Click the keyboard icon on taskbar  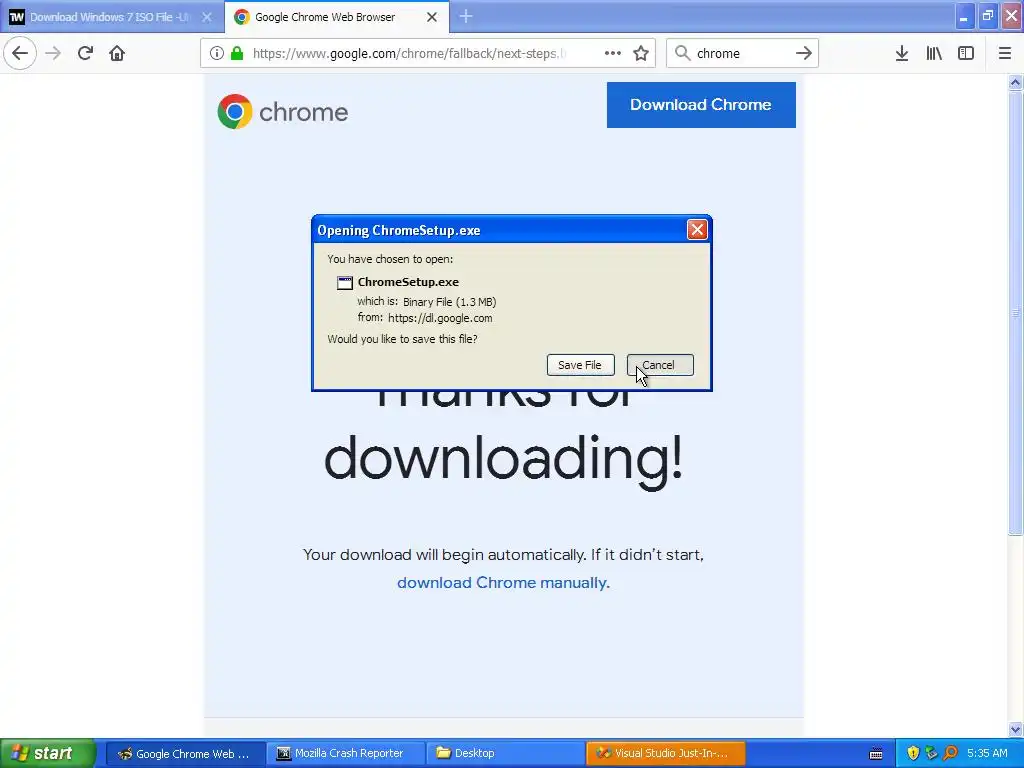coord(876,754)
